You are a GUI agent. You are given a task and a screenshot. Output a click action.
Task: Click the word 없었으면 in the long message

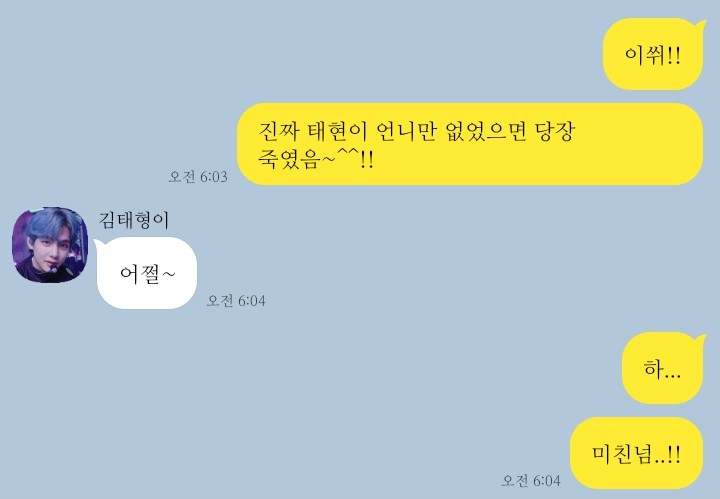[486, 132]
